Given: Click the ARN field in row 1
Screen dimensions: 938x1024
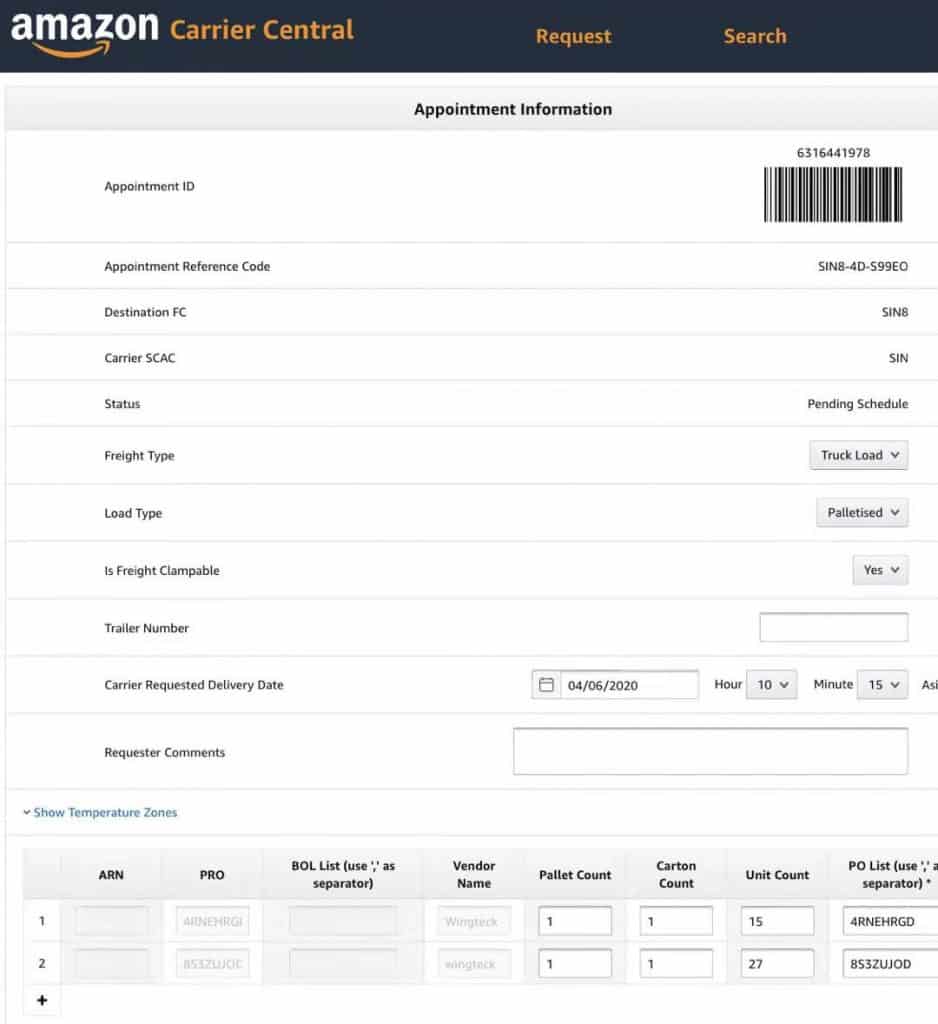Looking at the screenshot, I should click(111, 921).
